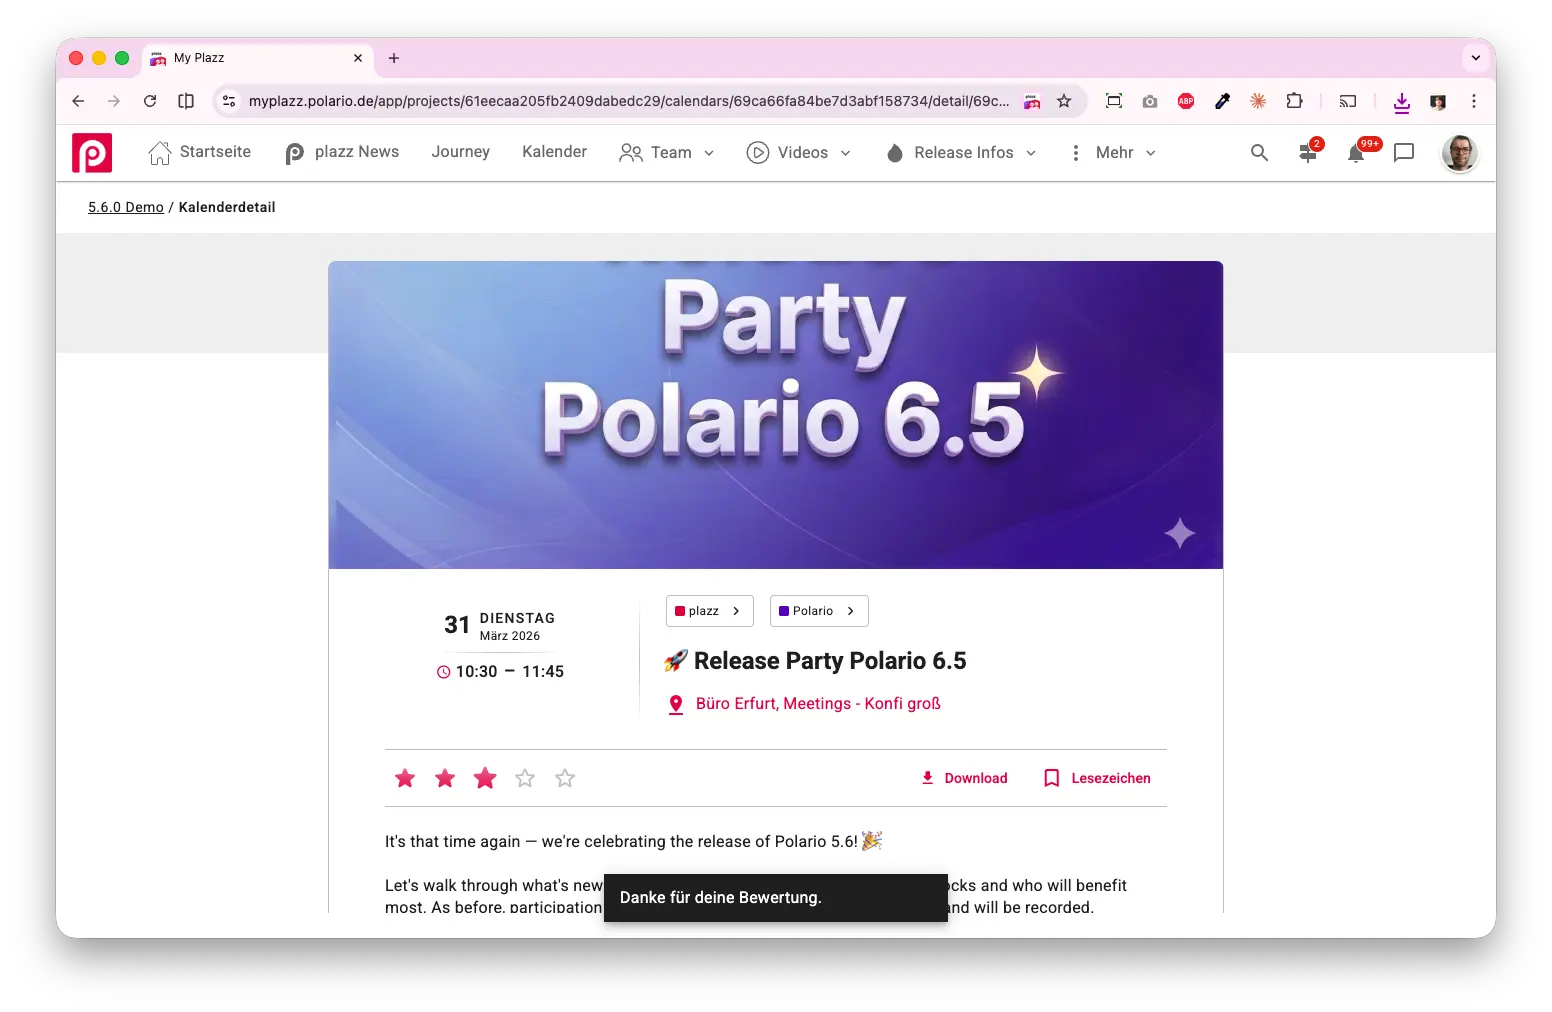Click the plazz logo icon
This screenshot has width=1552, height=1012.
click(92, 153)
